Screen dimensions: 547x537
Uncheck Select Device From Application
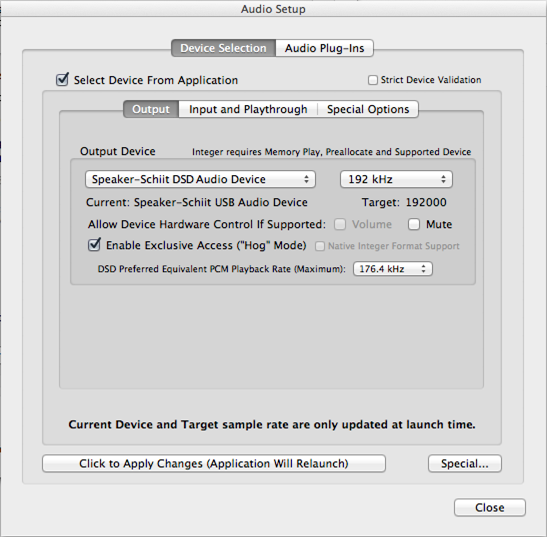(x=62, y=80)
